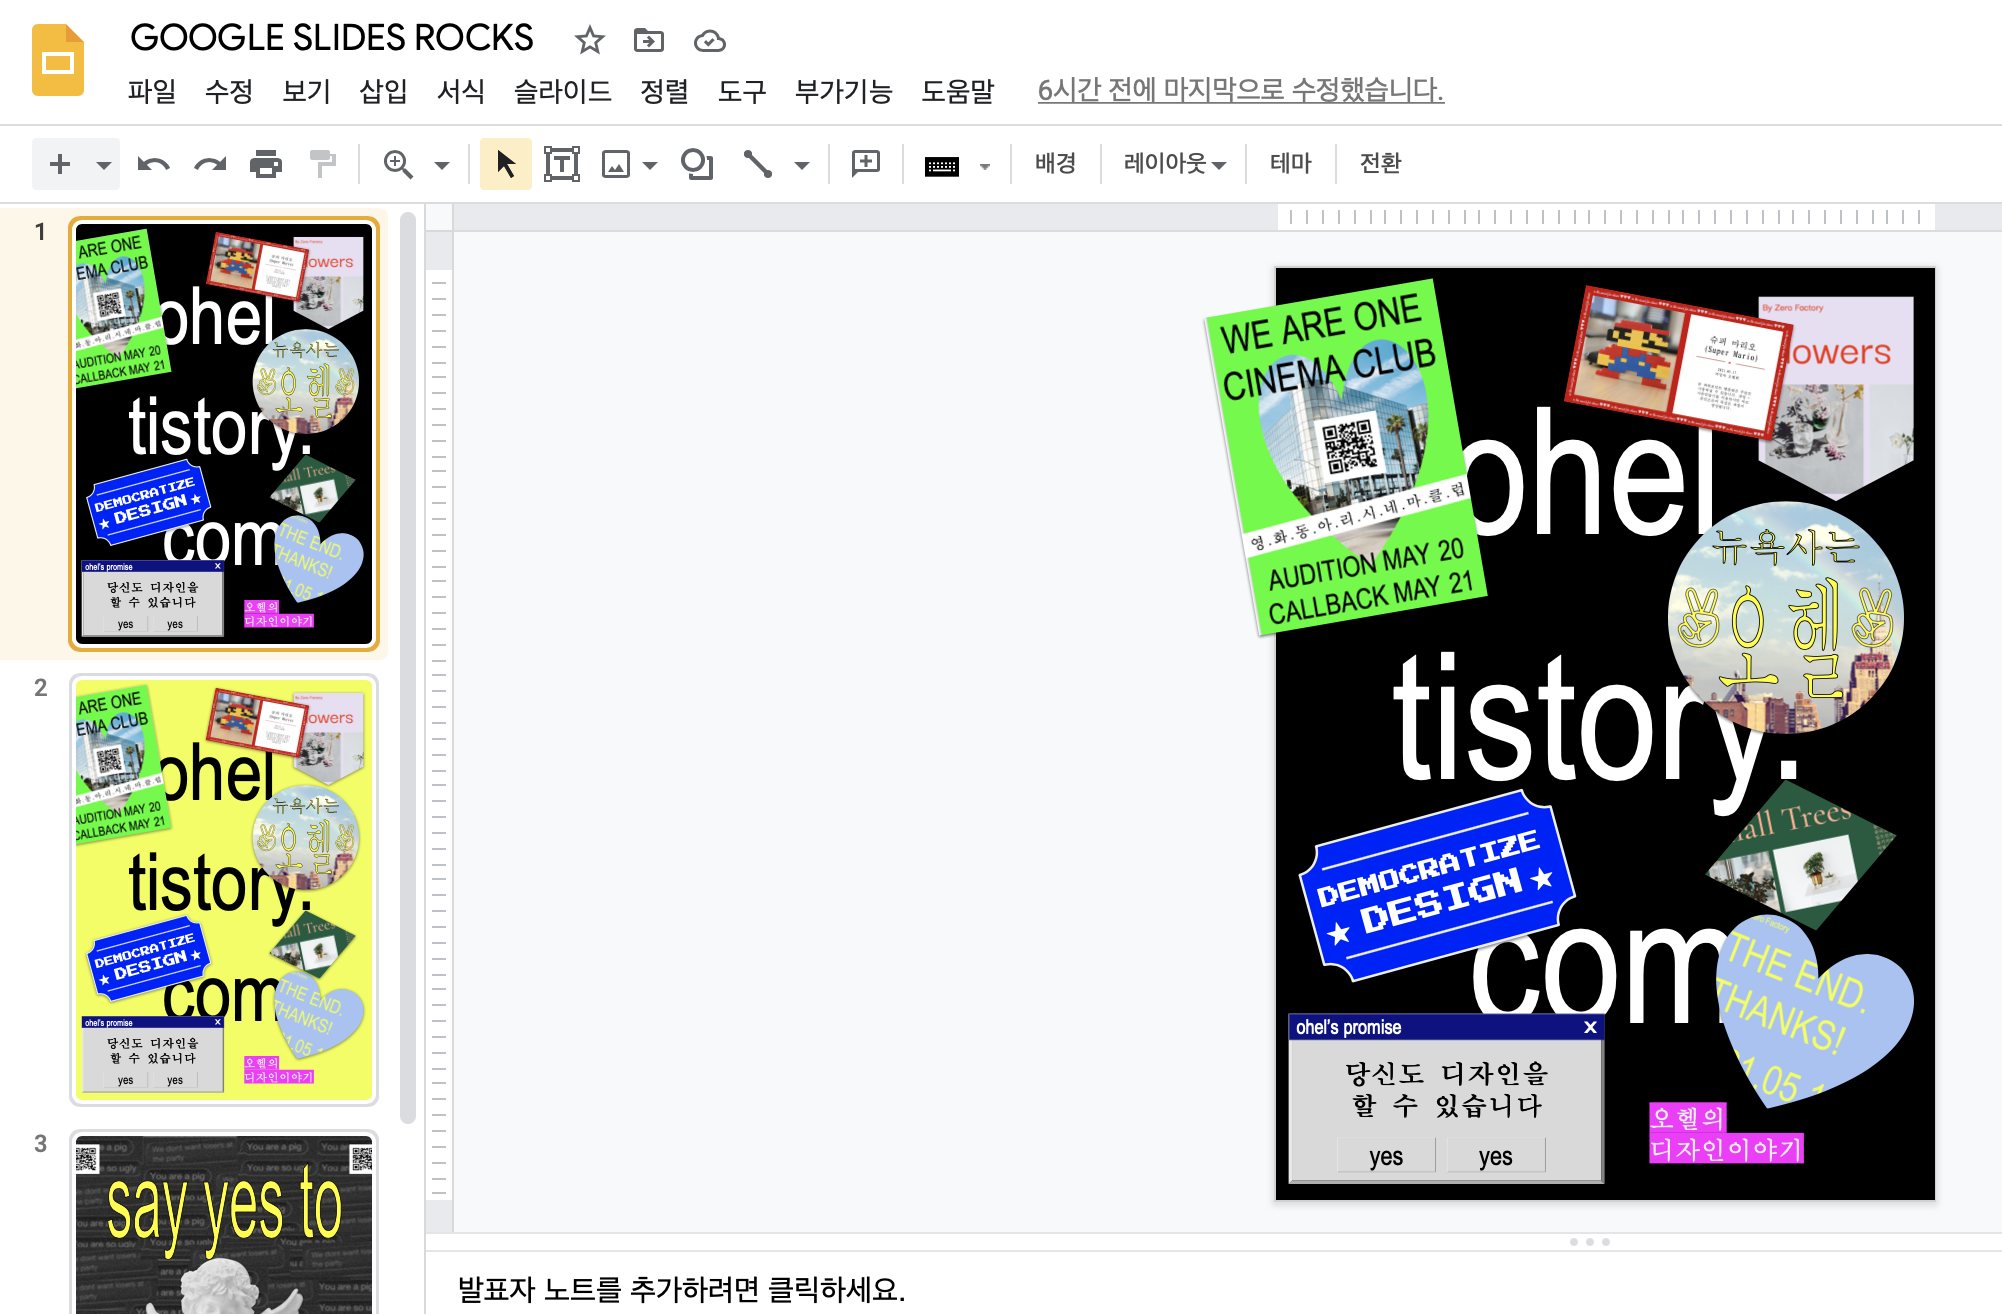Select the paint format roller icon
The width and height of the screenshot is (2002, 1314).
point(322,164)
